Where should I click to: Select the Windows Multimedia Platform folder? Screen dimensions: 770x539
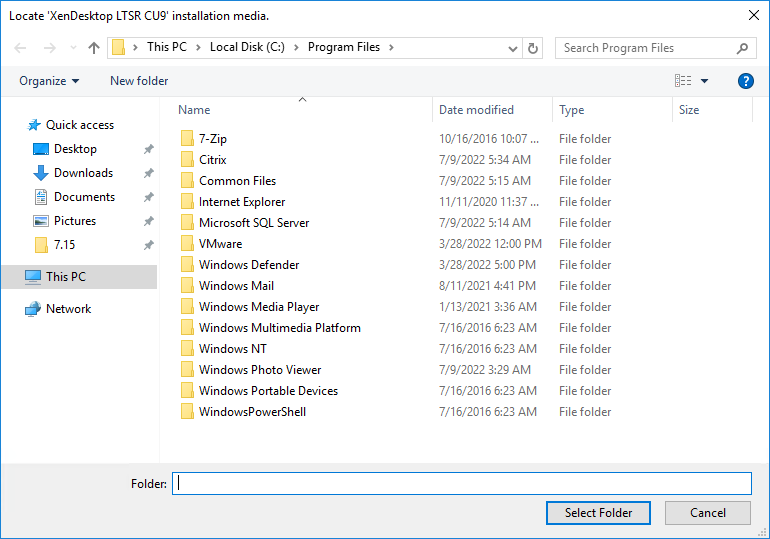(279, 328)
